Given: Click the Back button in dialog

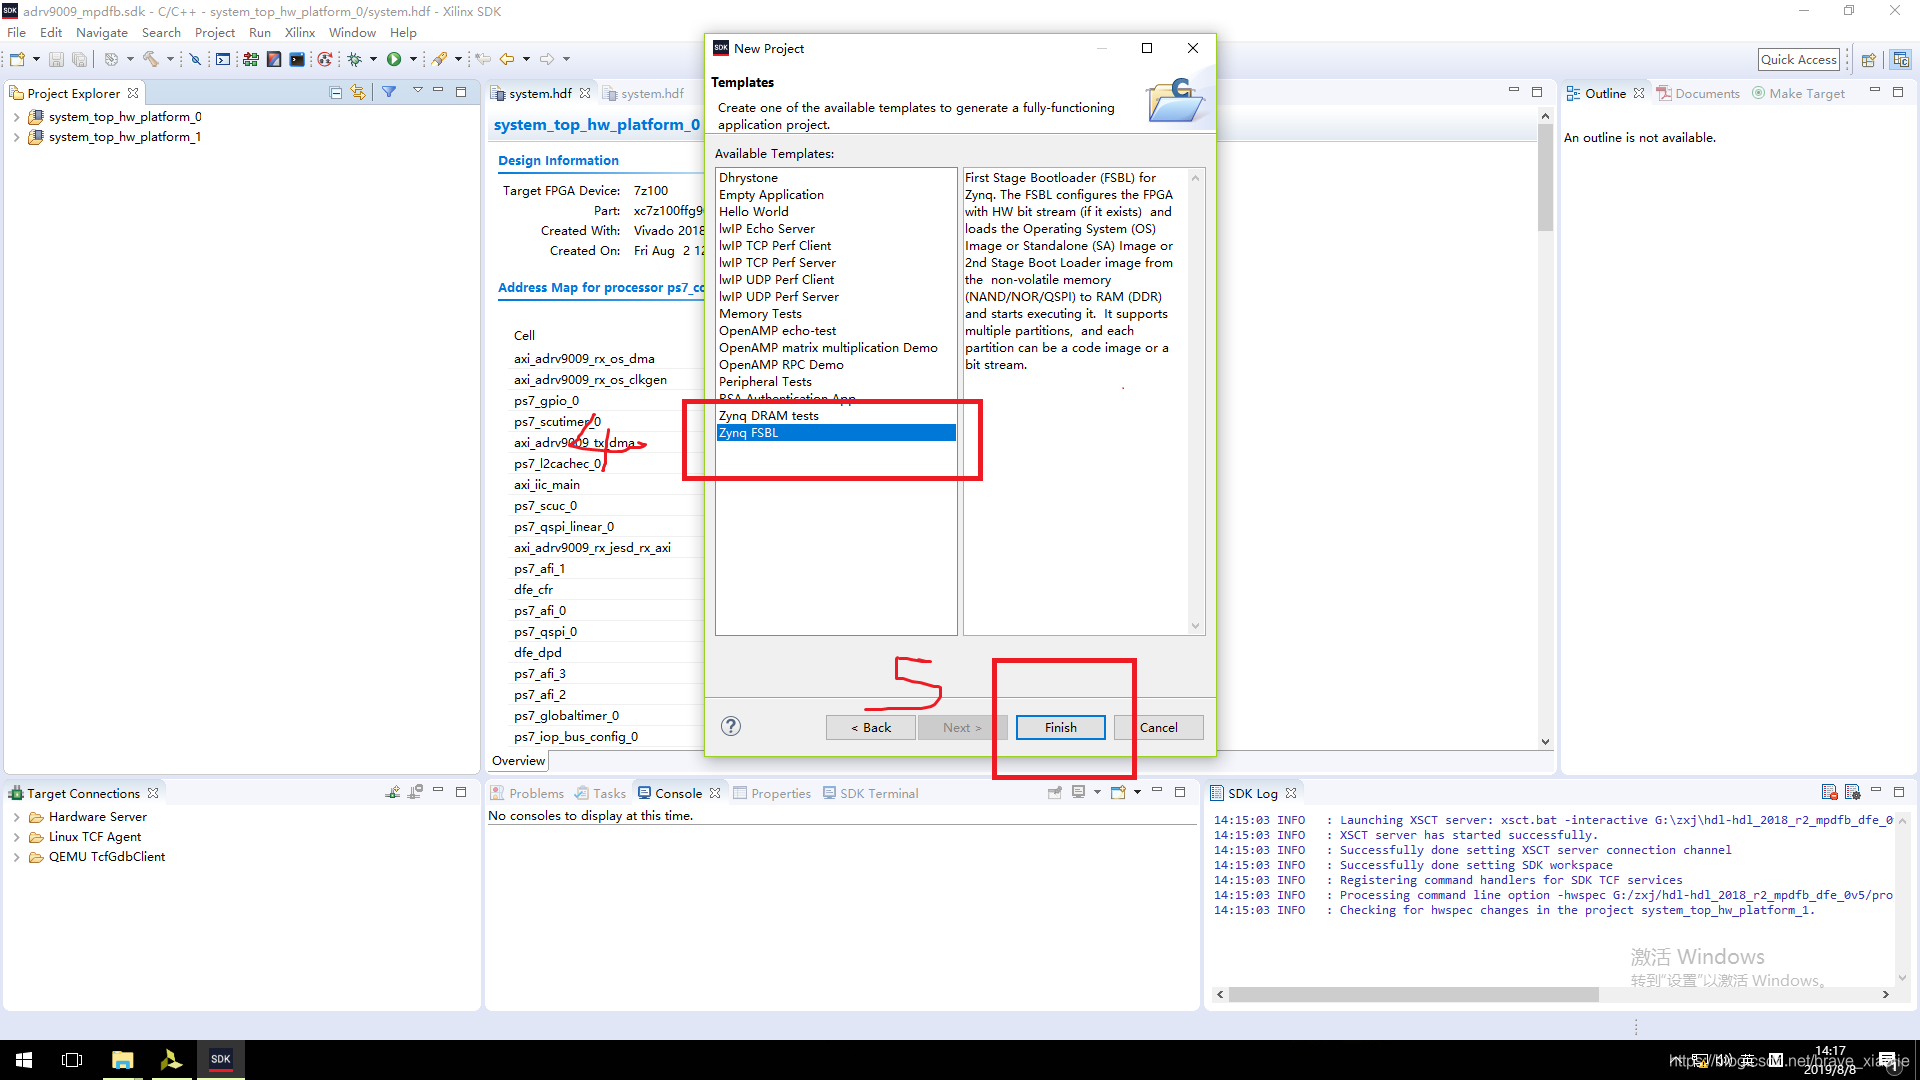Looking at the screenshot, I should (870, 728).
